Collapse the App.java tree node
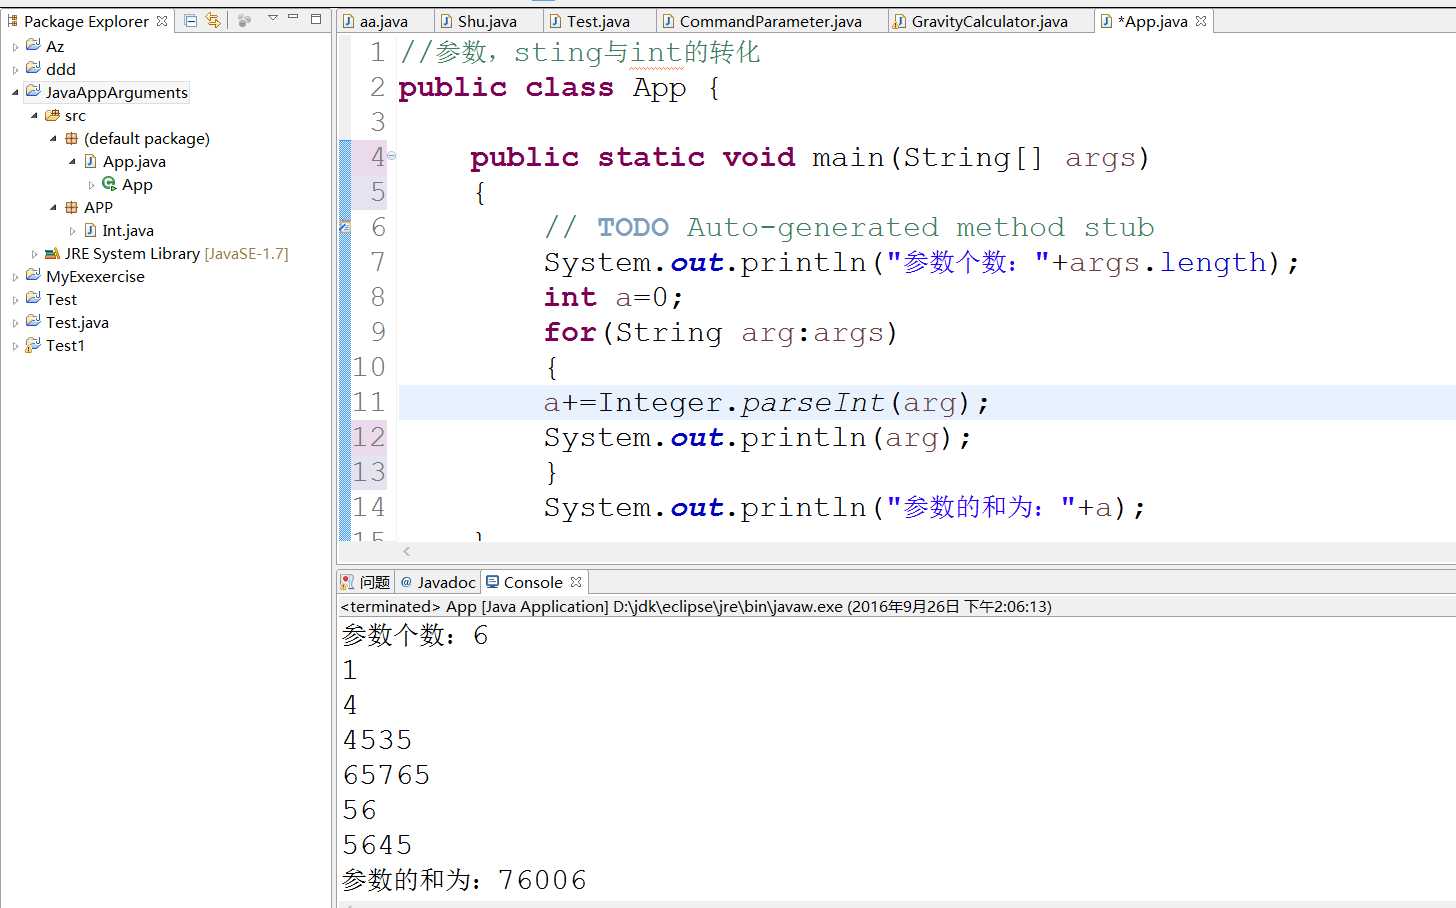The width and height of the screenshot is (1456, 908). [72, 162]
